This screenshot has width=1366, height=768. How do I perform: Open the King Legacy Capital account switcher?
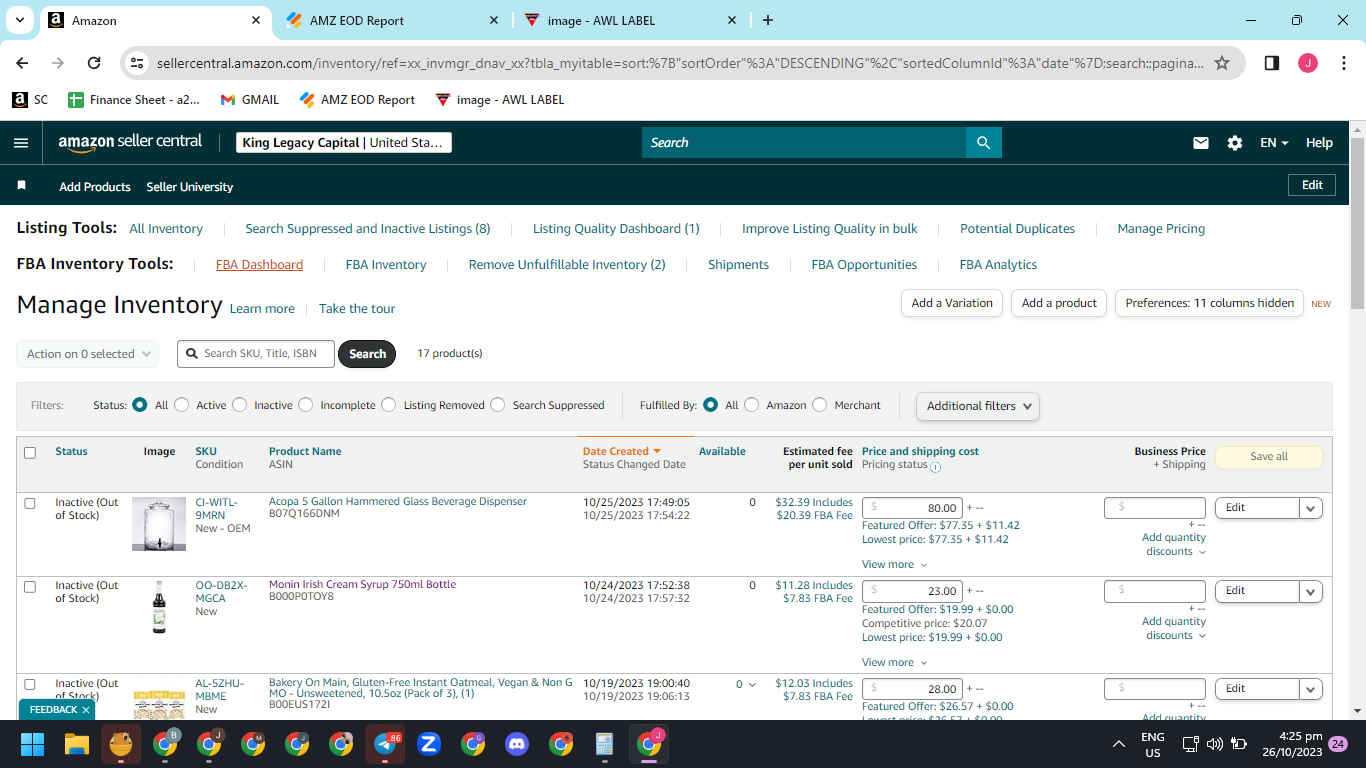click(344, 143)
